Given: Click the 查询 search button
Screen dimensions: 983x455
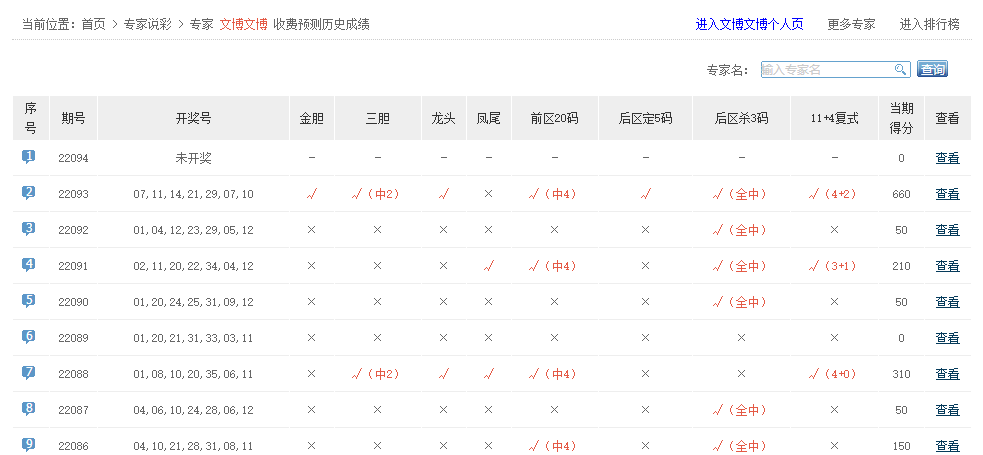Looking at the screenshot, I should click(931, 69).
